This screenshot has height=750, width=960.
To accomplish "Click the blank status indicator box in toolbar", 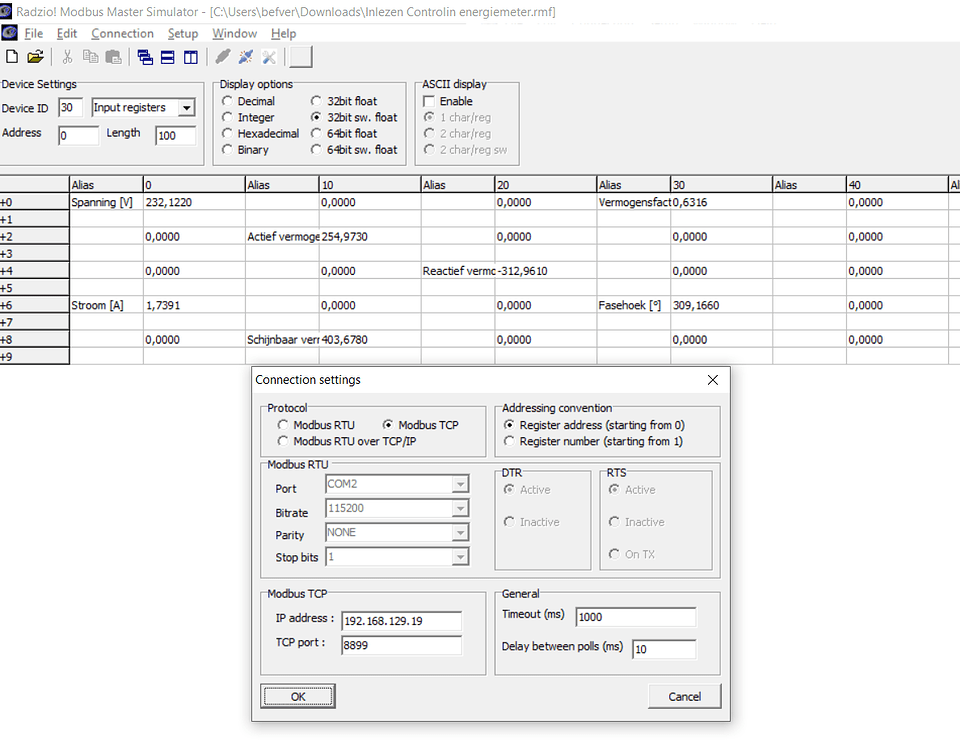I will pos(301,57).
